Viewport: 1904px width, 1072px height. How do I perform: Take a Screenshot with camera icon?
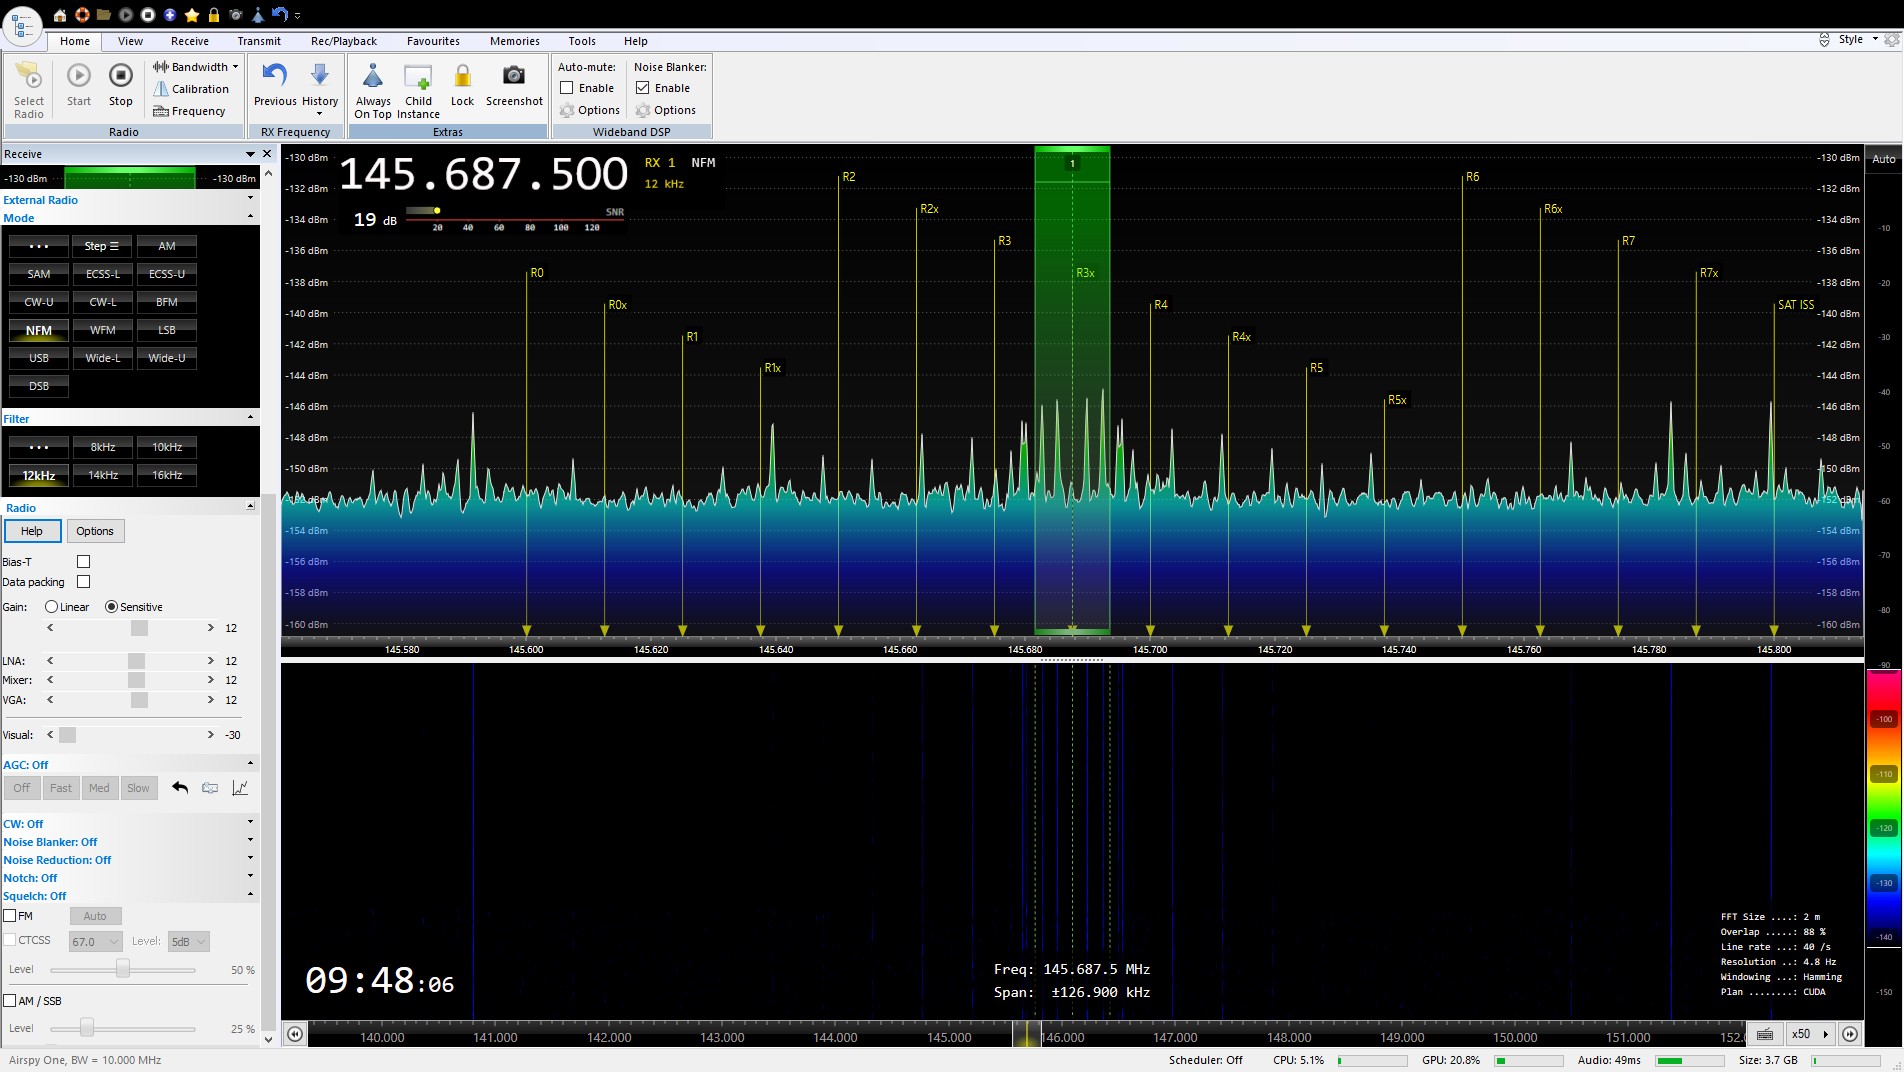514,76
